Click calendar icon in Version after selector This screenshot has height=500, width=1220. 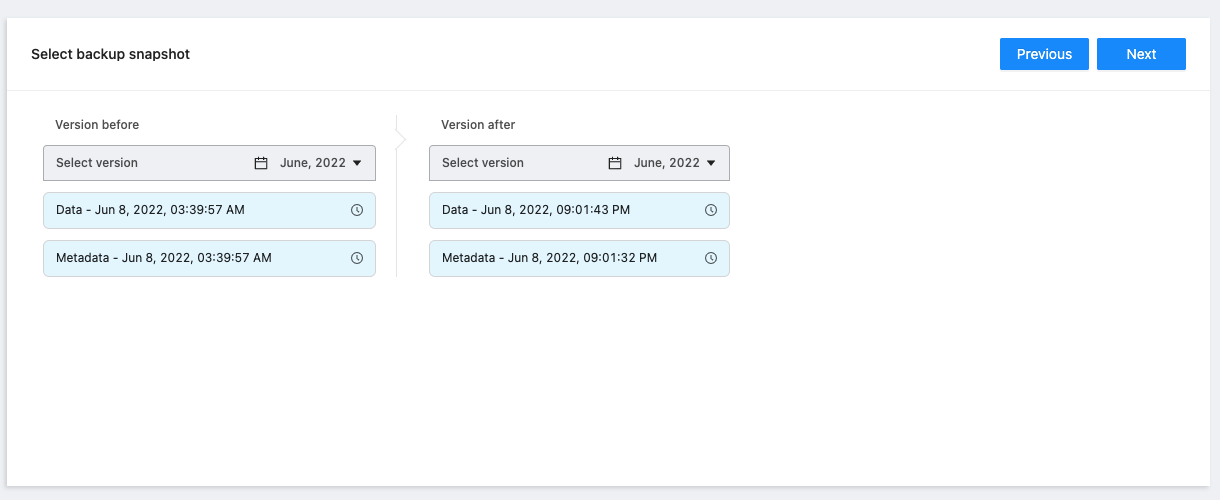615,163
